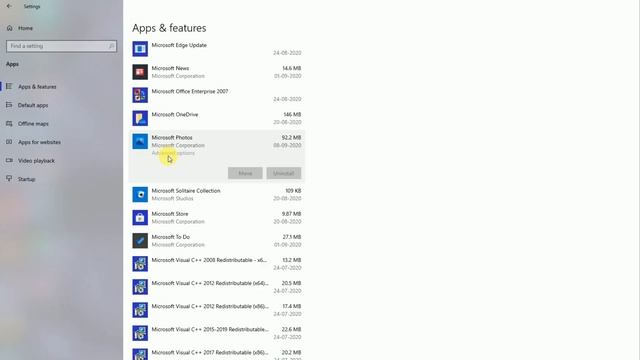This screenshot has height=360, width=640.
Task: Select Visual C++ 2012 Redistributable (x64) entry
Action: coord(217,287)
